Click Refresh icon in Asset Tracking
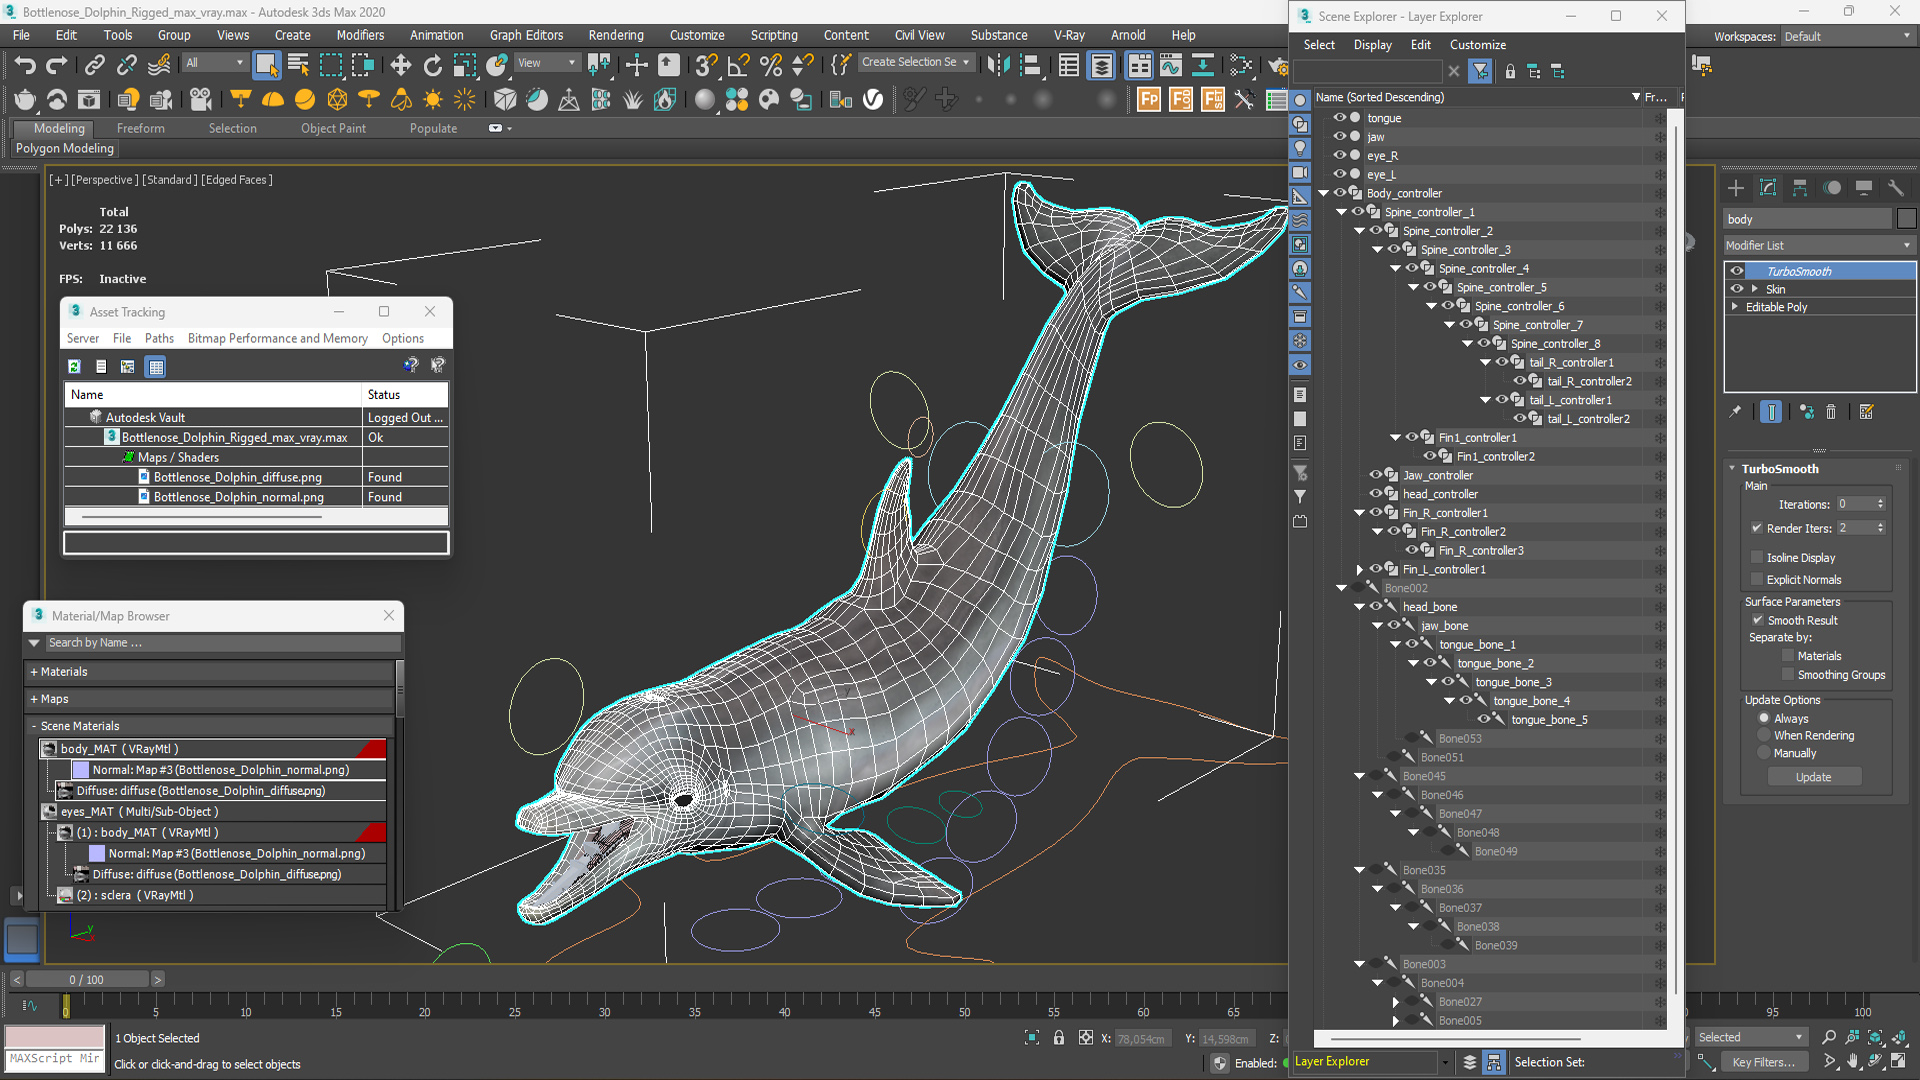Viewport: 1920px width, 1080px height. coord(74,367)
